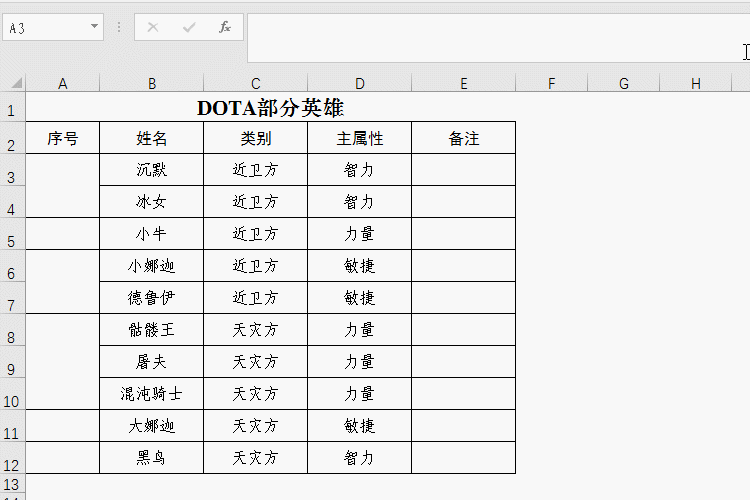The height and width of the screenshot is (500, 750).
Task: Select row 3 header
Action: tap(12, 170)
